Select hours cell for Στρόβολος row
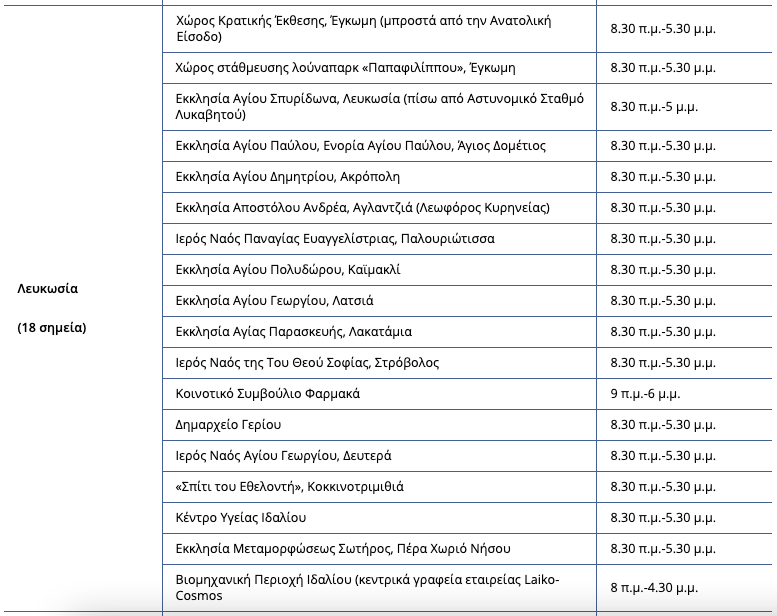777x616 pixels. click(x=684, y=363)
